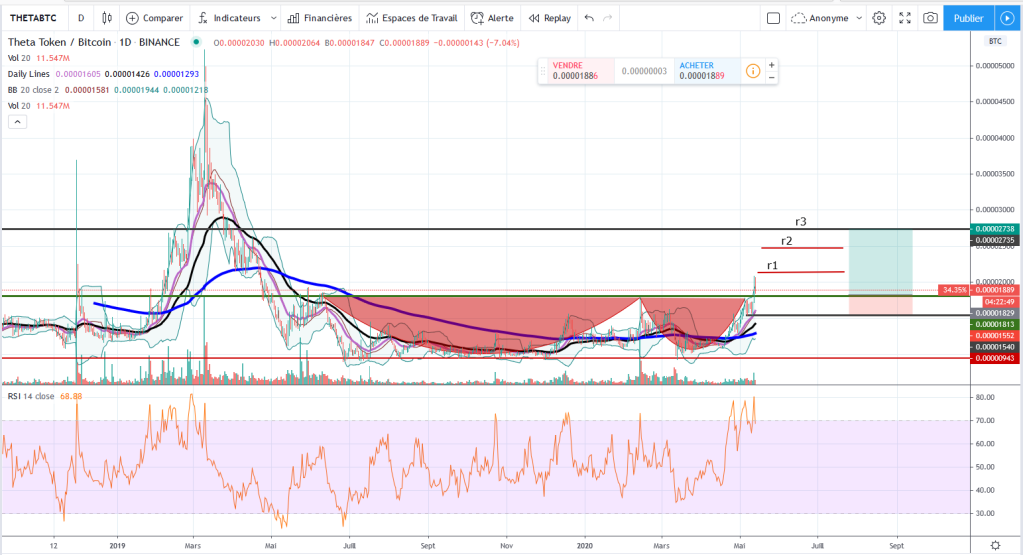Image resolution: width=1023 pixels, height=555 pixels.
Task: Click the VENDRE sell price button
Action: click(x=576, y=71)
